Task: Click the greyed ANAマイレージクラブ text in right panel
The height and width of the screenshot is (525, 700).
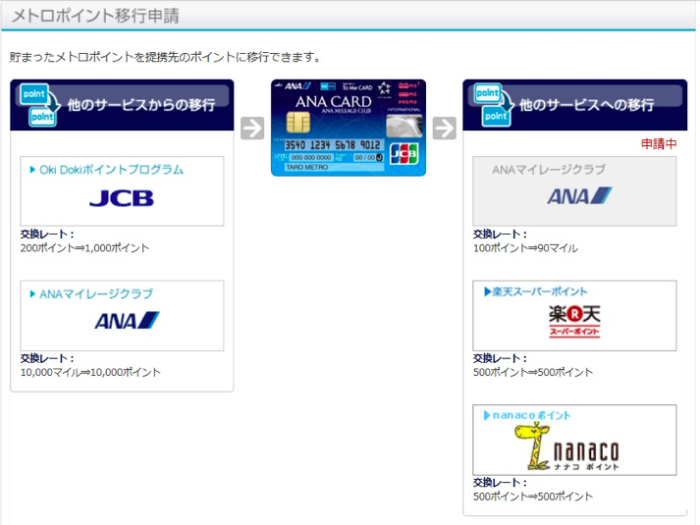Action: click(x=548, y=170)
